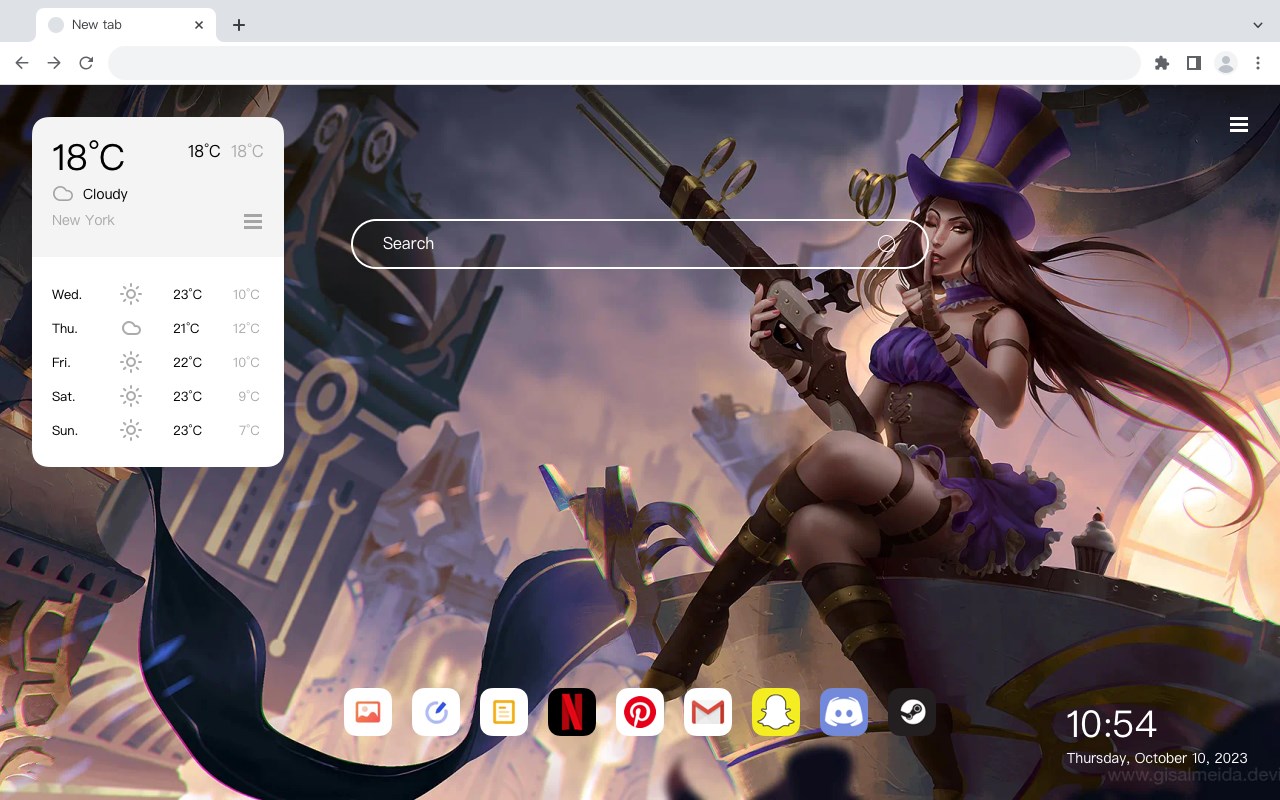
Task: Click the Chrome address bar
Action: [624, 63]
